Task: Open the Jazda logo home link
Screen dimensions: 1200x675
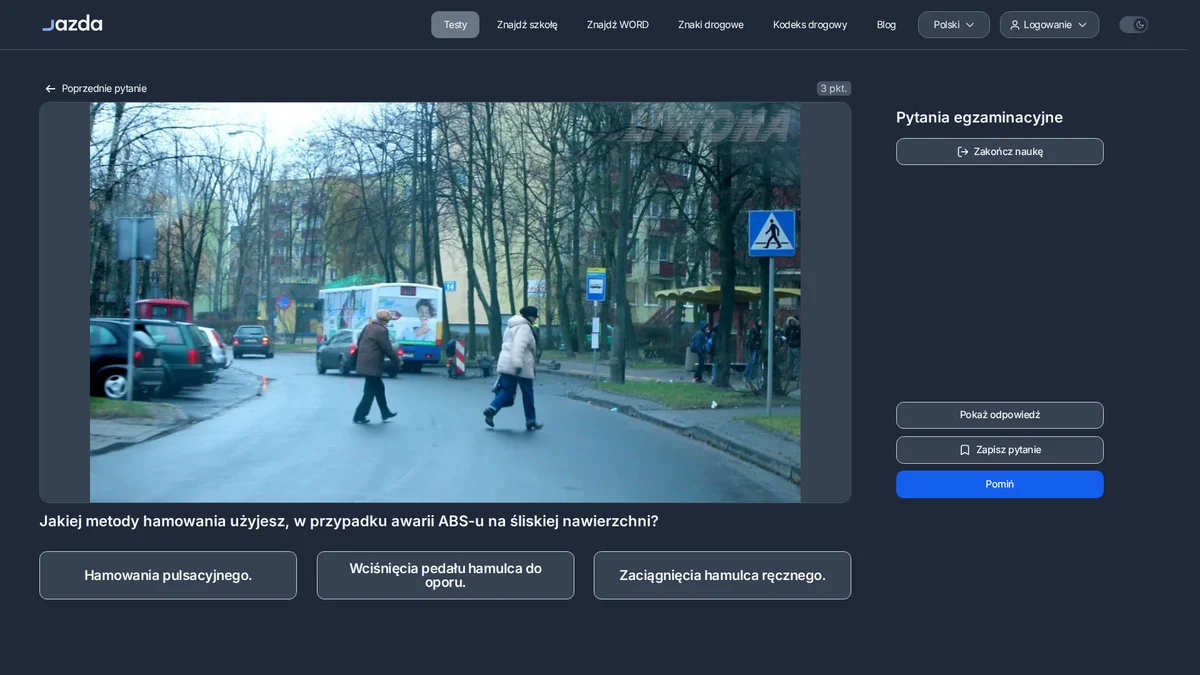Action: click(72, 23)
